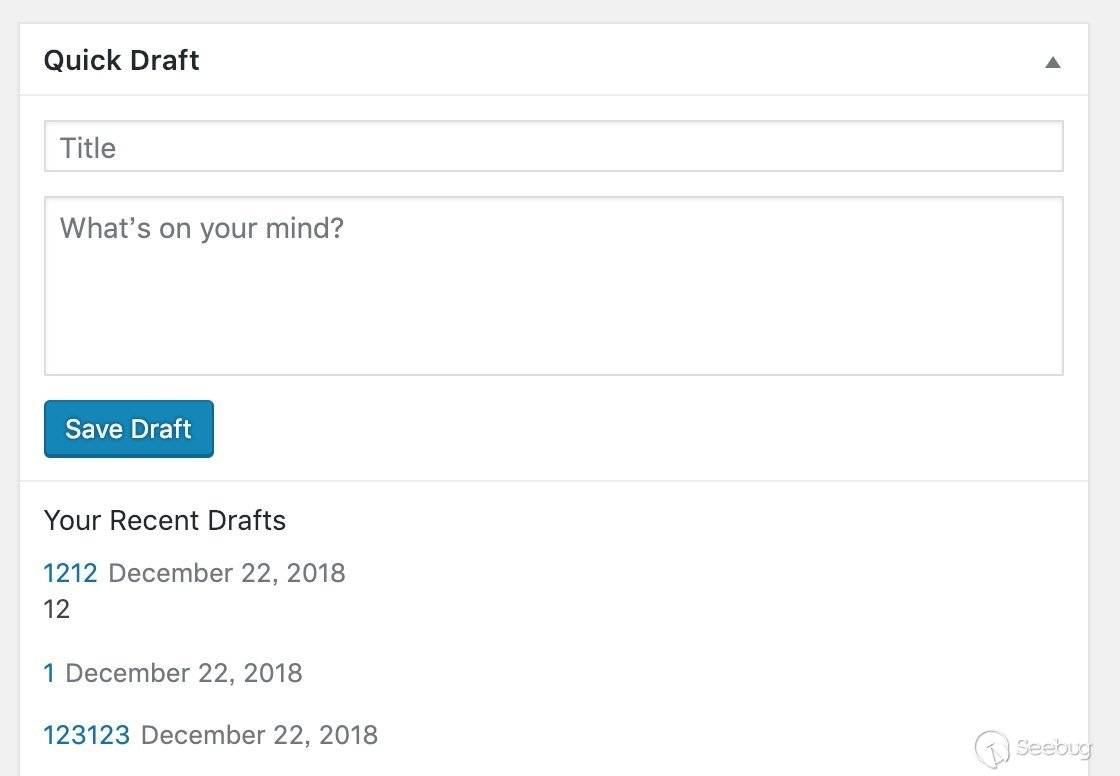
Task: Click empty header space right of Quick Draft title
Action: coord(600,60)
